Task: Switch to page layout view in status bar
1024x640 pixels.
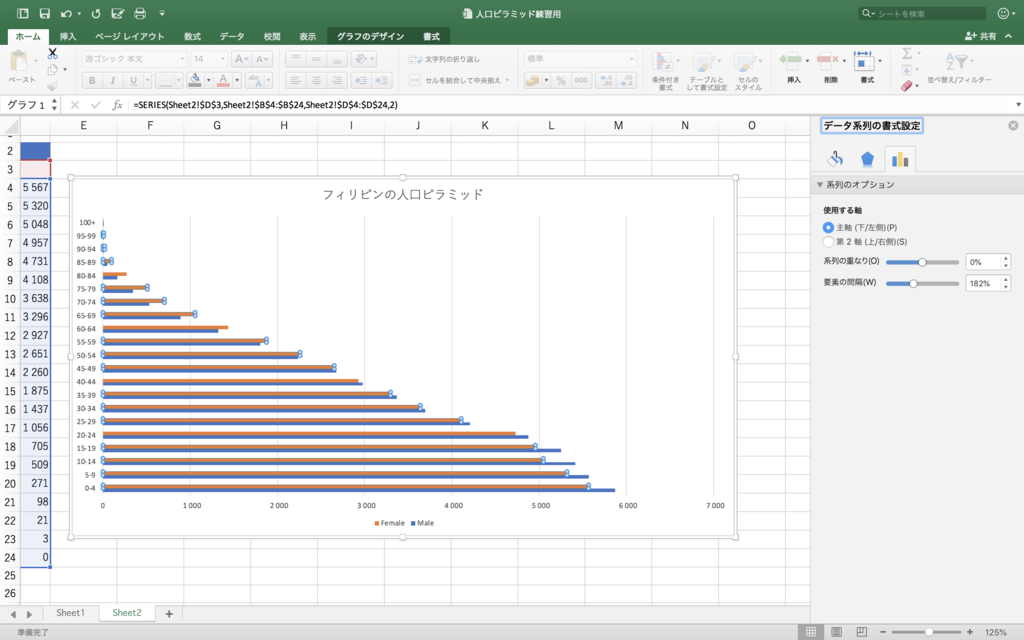Action: click(x=837, y=632)
